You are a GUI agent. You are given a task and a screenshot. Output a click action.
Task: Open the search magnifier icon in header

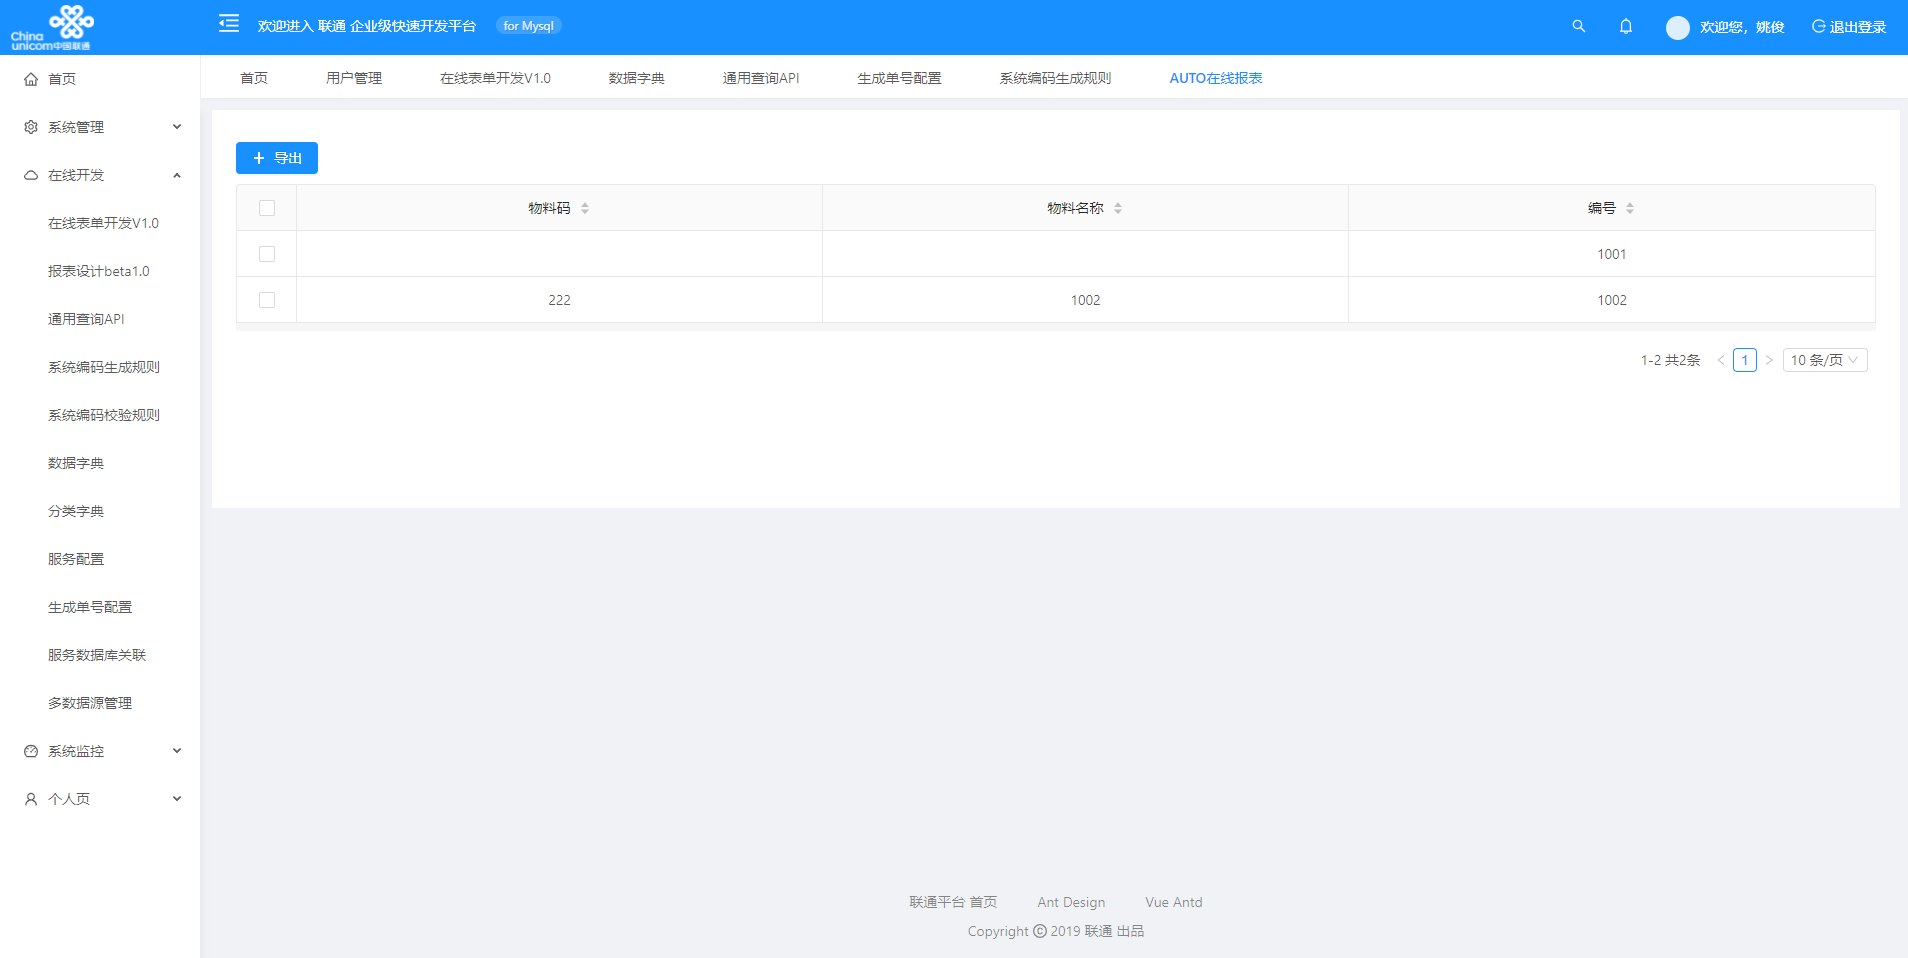tap(1579, 26)
